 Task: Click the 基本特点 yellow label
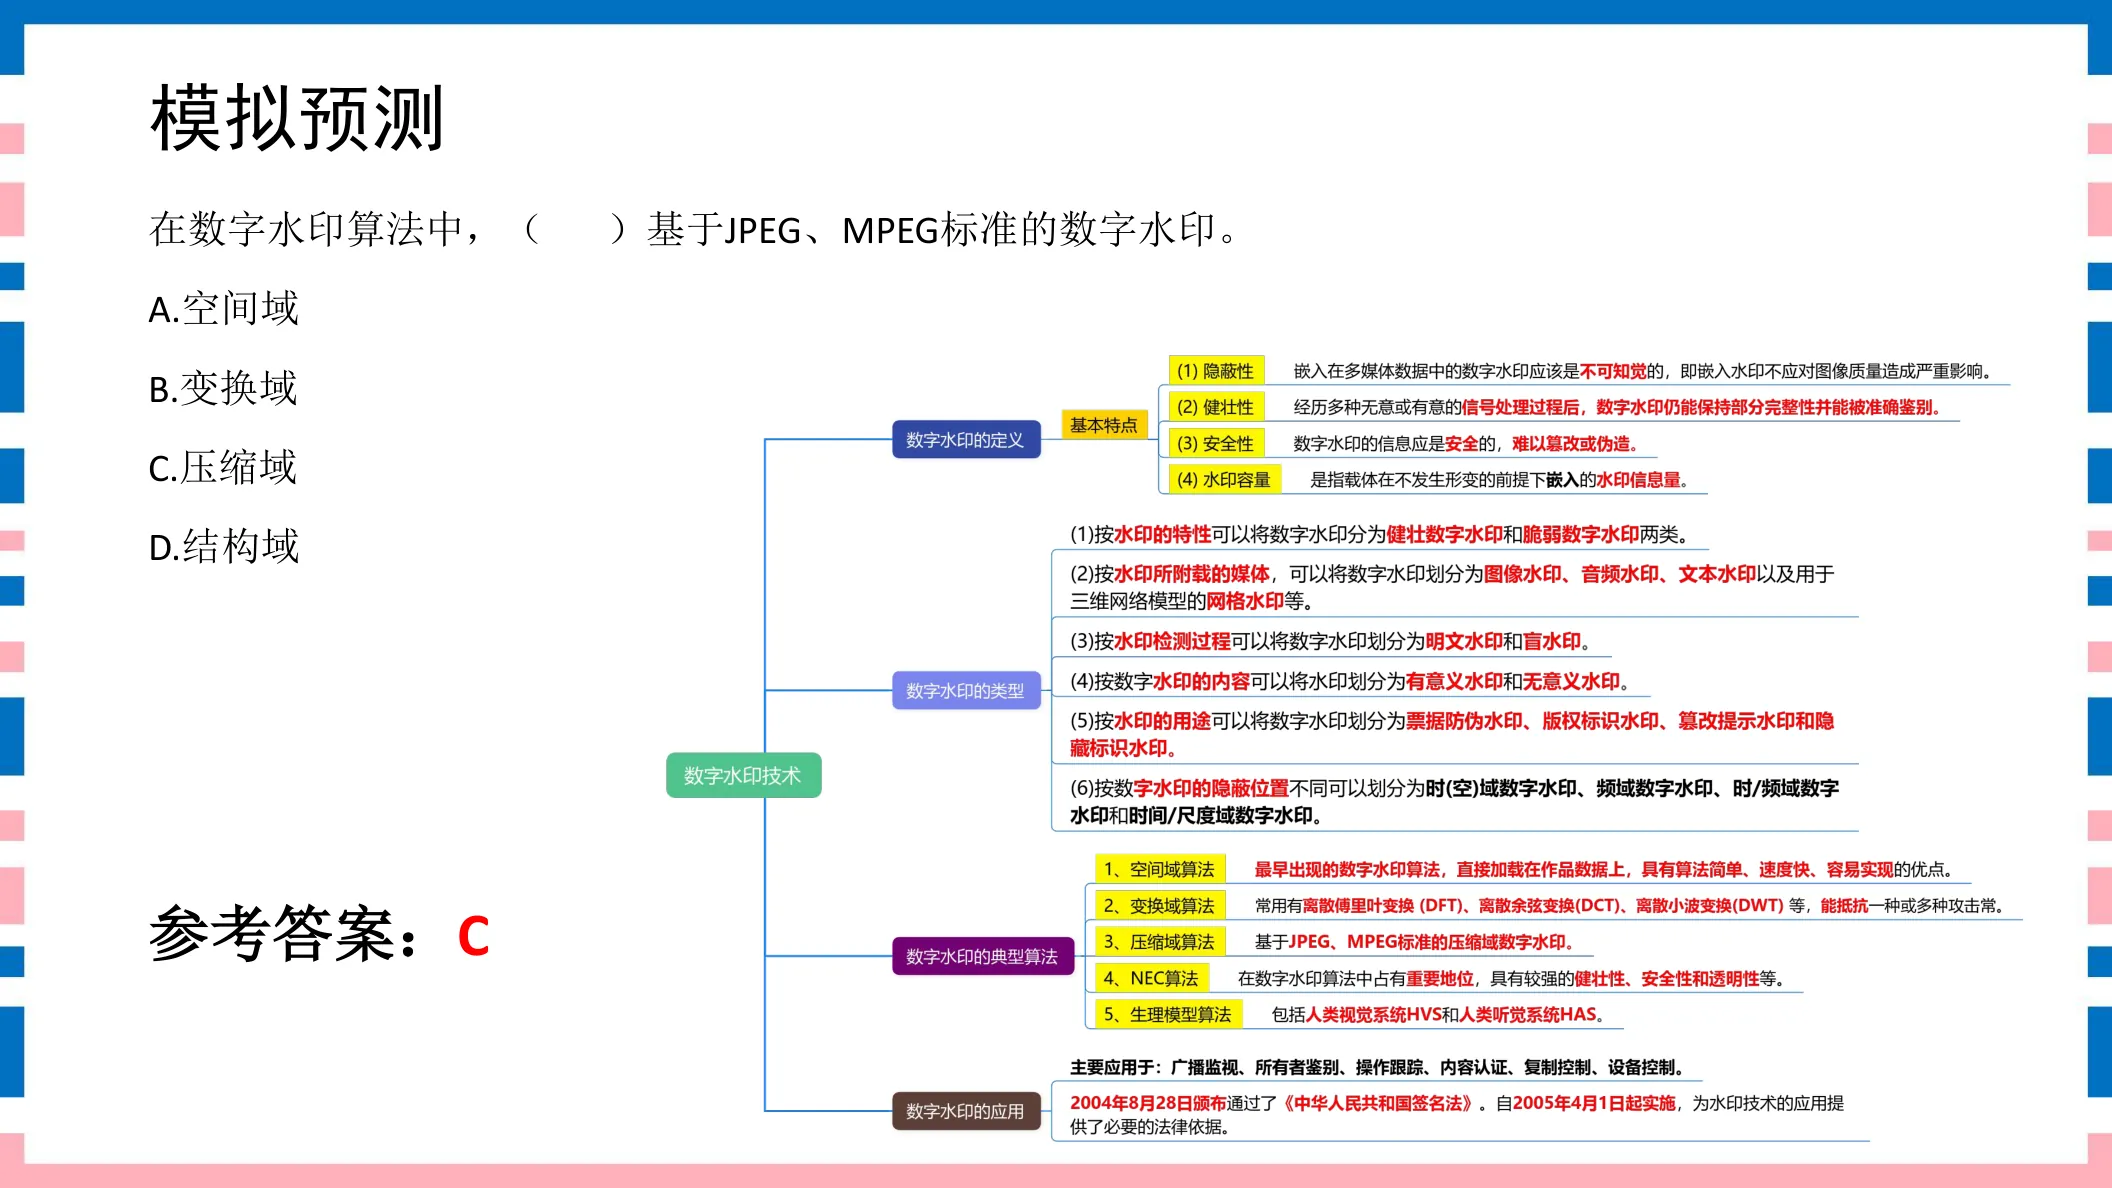click(1104, 425)
